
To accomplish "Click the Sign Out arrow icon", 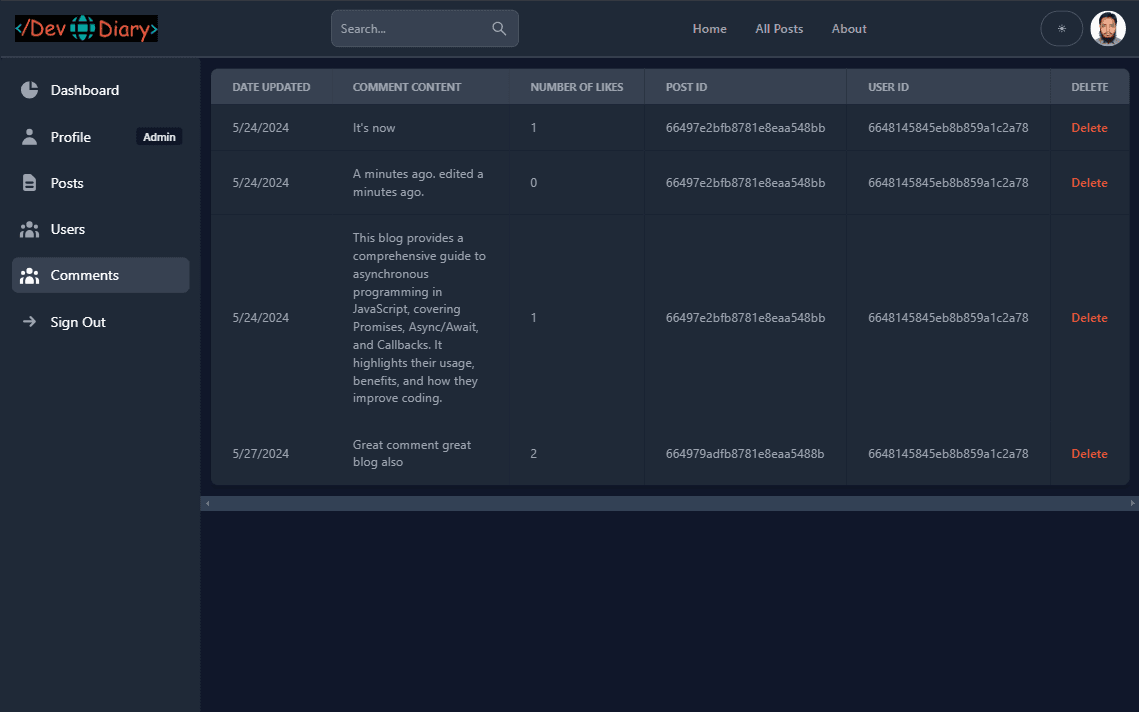I will point(30,322).
